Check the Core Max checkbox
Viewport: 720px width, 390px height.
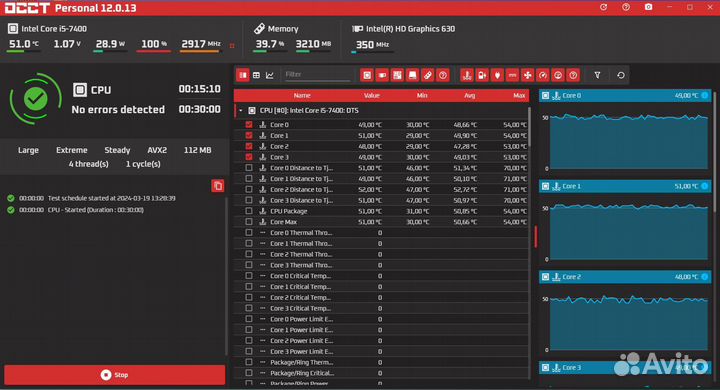(248, 222)
